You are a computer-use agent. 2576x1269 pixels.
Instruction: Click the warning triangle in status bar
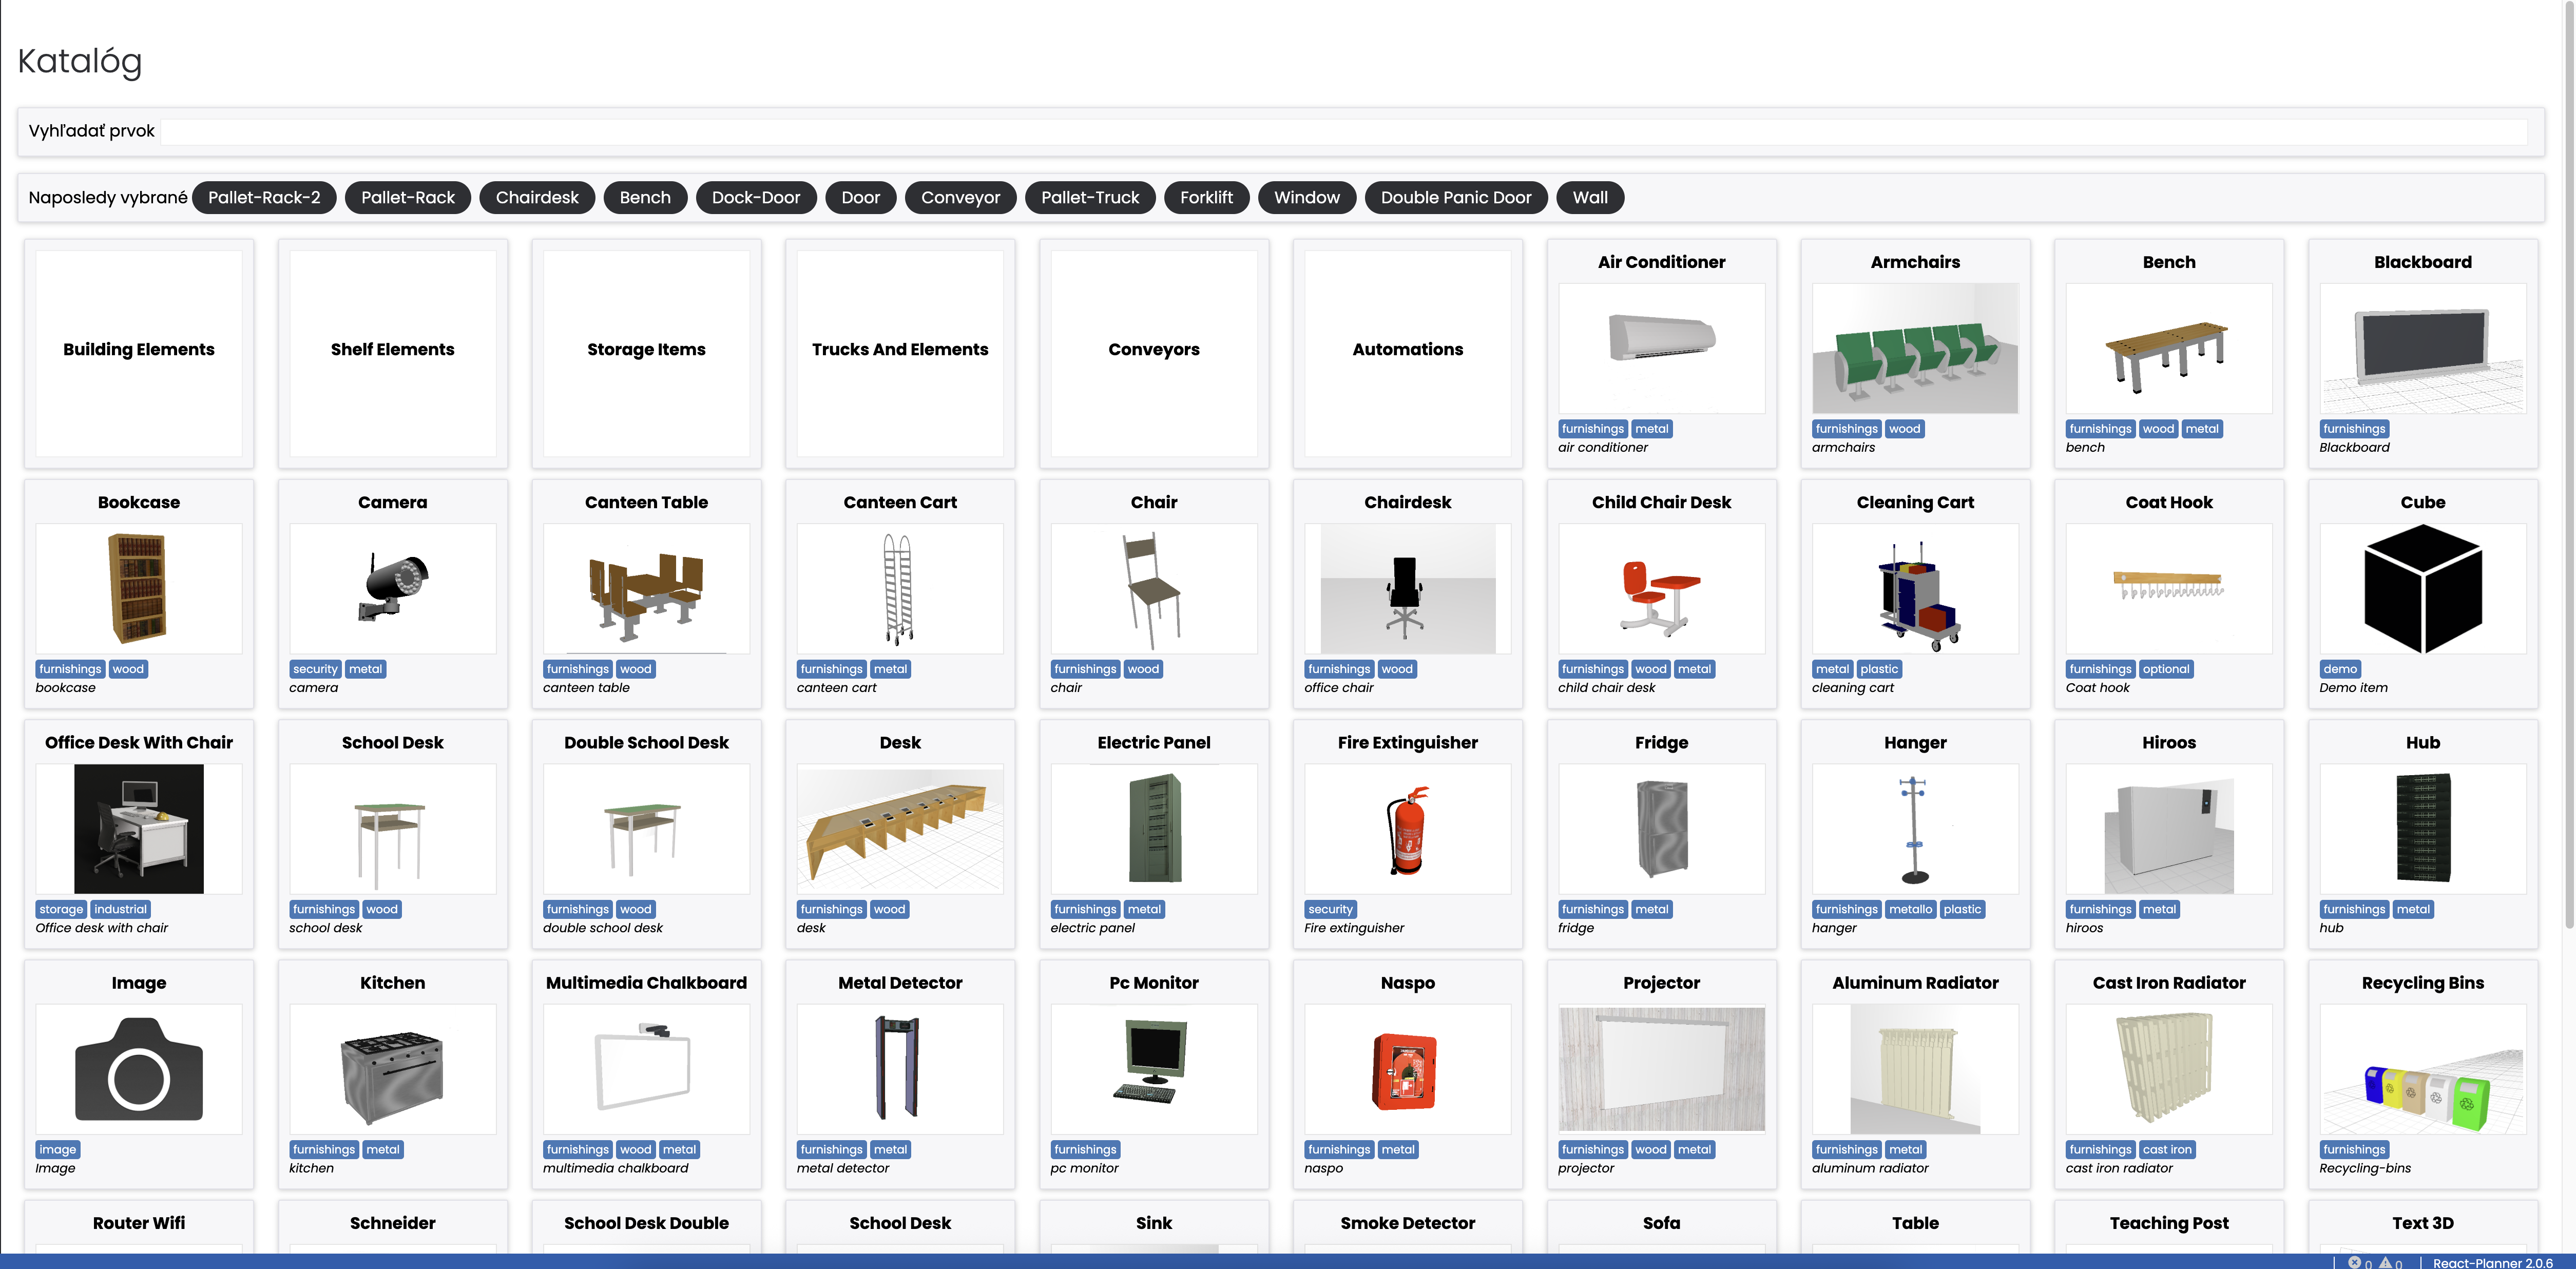tap(2385, 1262)
